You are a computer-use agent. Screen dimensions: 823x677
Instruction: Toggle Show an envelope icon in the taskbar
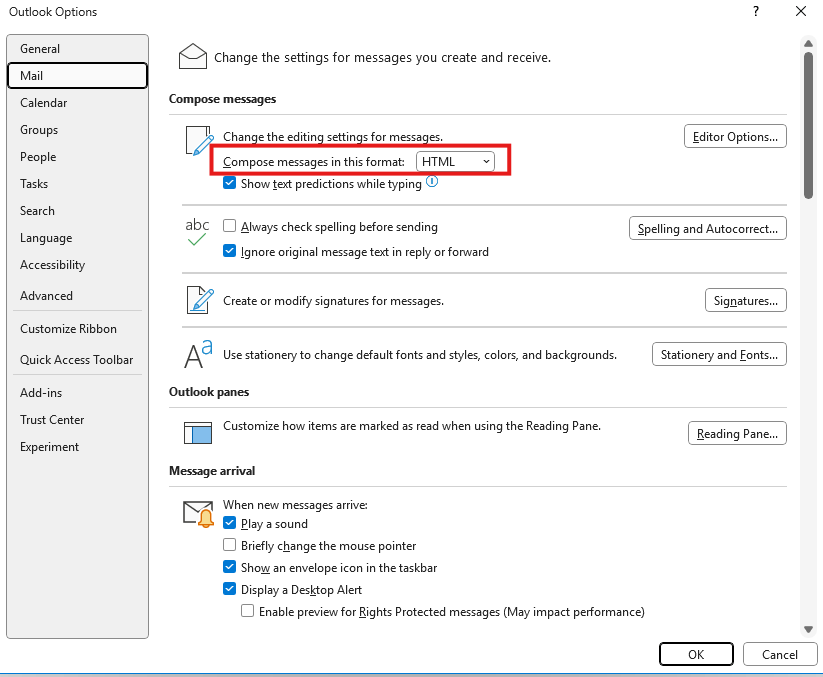229,567
